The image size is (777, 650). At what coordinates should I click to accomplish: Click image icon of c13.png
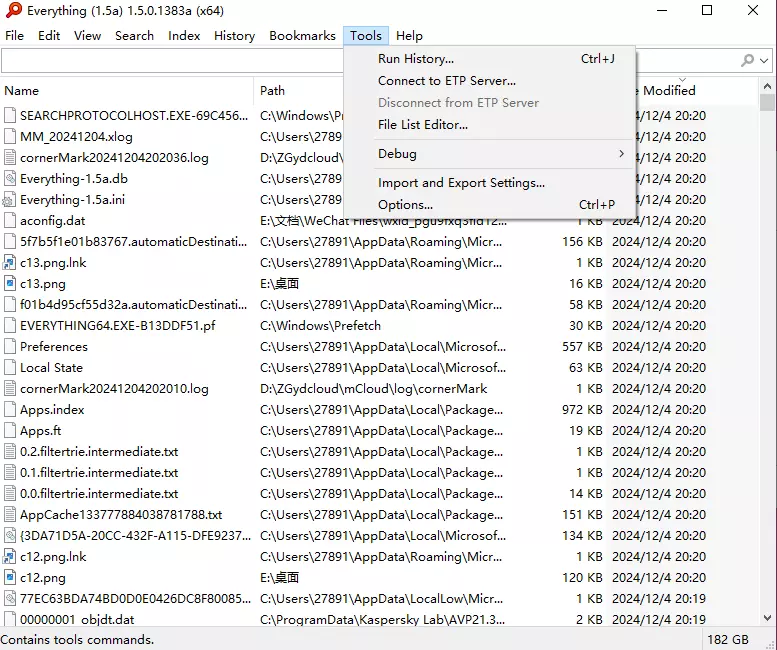tap(9, 283)
